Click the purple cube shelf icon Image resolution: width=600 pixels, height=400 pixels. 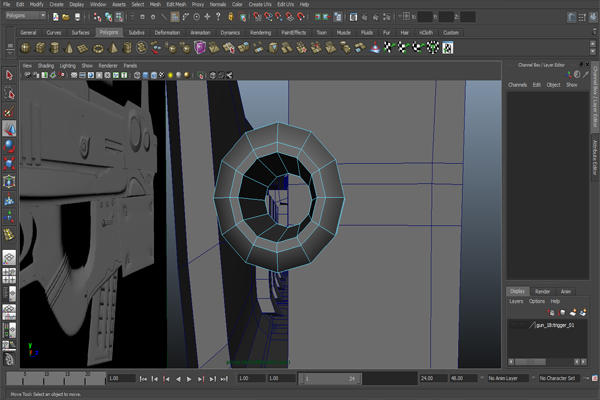point(200,48)
